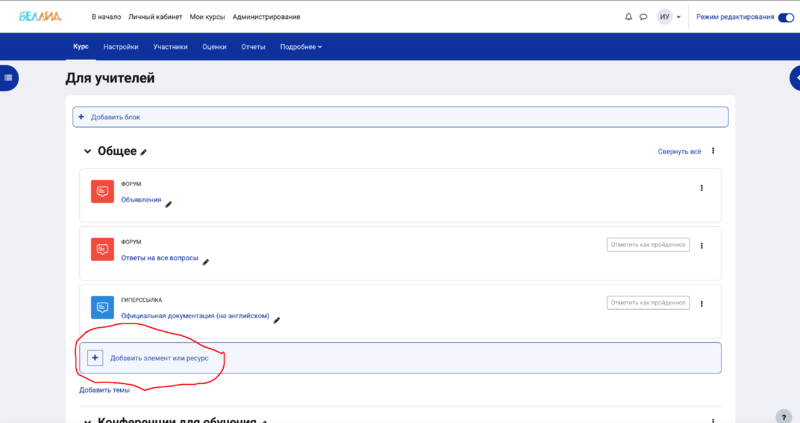The image size is (800, 423).
Task: Click the blue Гиперссылка activity icon
Action: tap(102, 306)
